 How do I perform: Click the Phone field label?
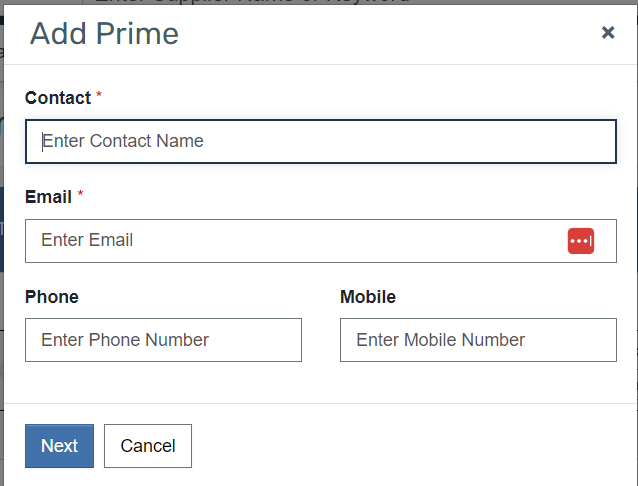pyautogui.click(x=52, y=297)
